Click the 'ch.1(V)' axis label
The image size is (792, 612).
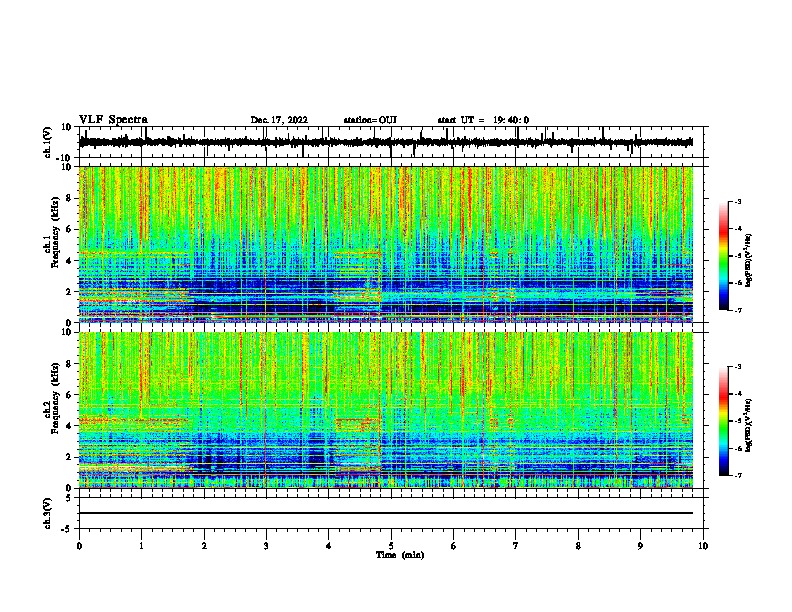(48, 142)
